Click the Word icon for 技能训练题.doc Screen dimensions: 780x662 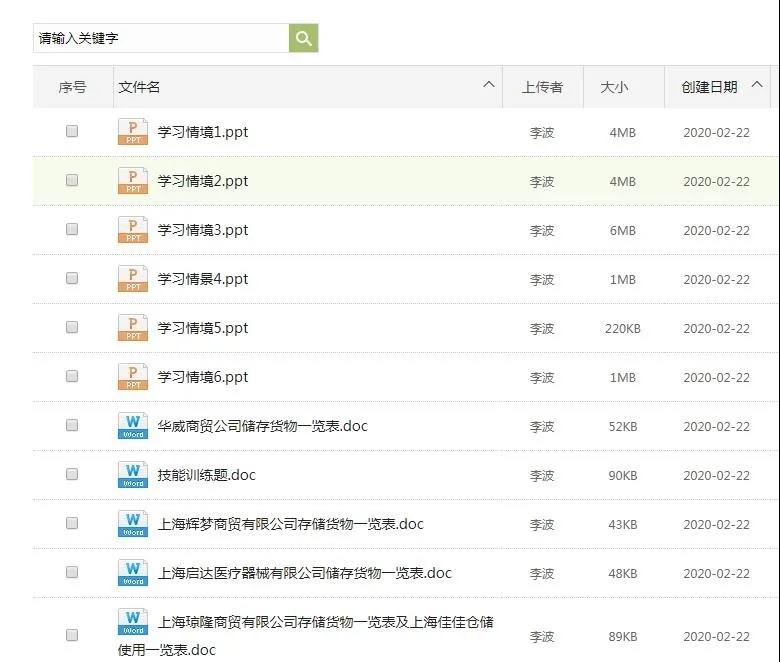(132, 475)
